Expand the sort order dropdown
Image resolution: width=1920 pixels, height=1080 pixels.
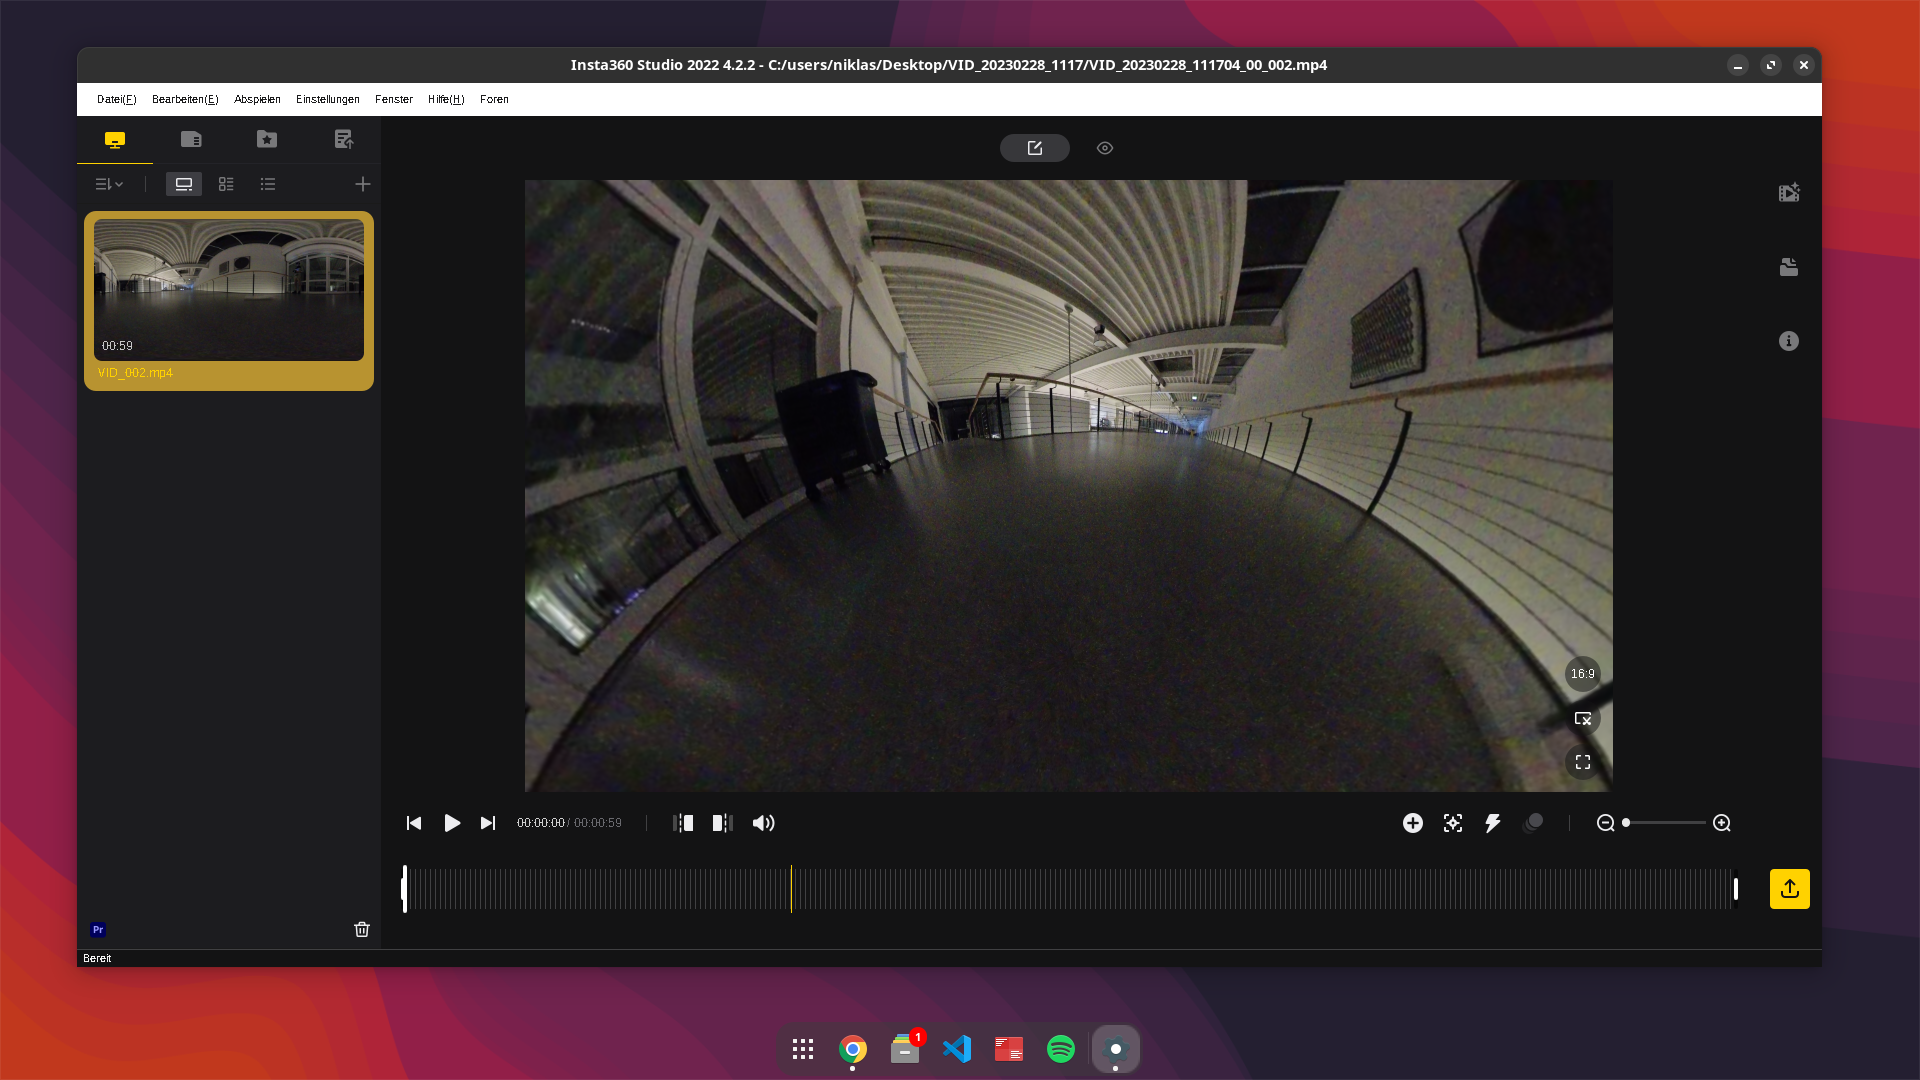pyautogui.click(x=109, y=184)
